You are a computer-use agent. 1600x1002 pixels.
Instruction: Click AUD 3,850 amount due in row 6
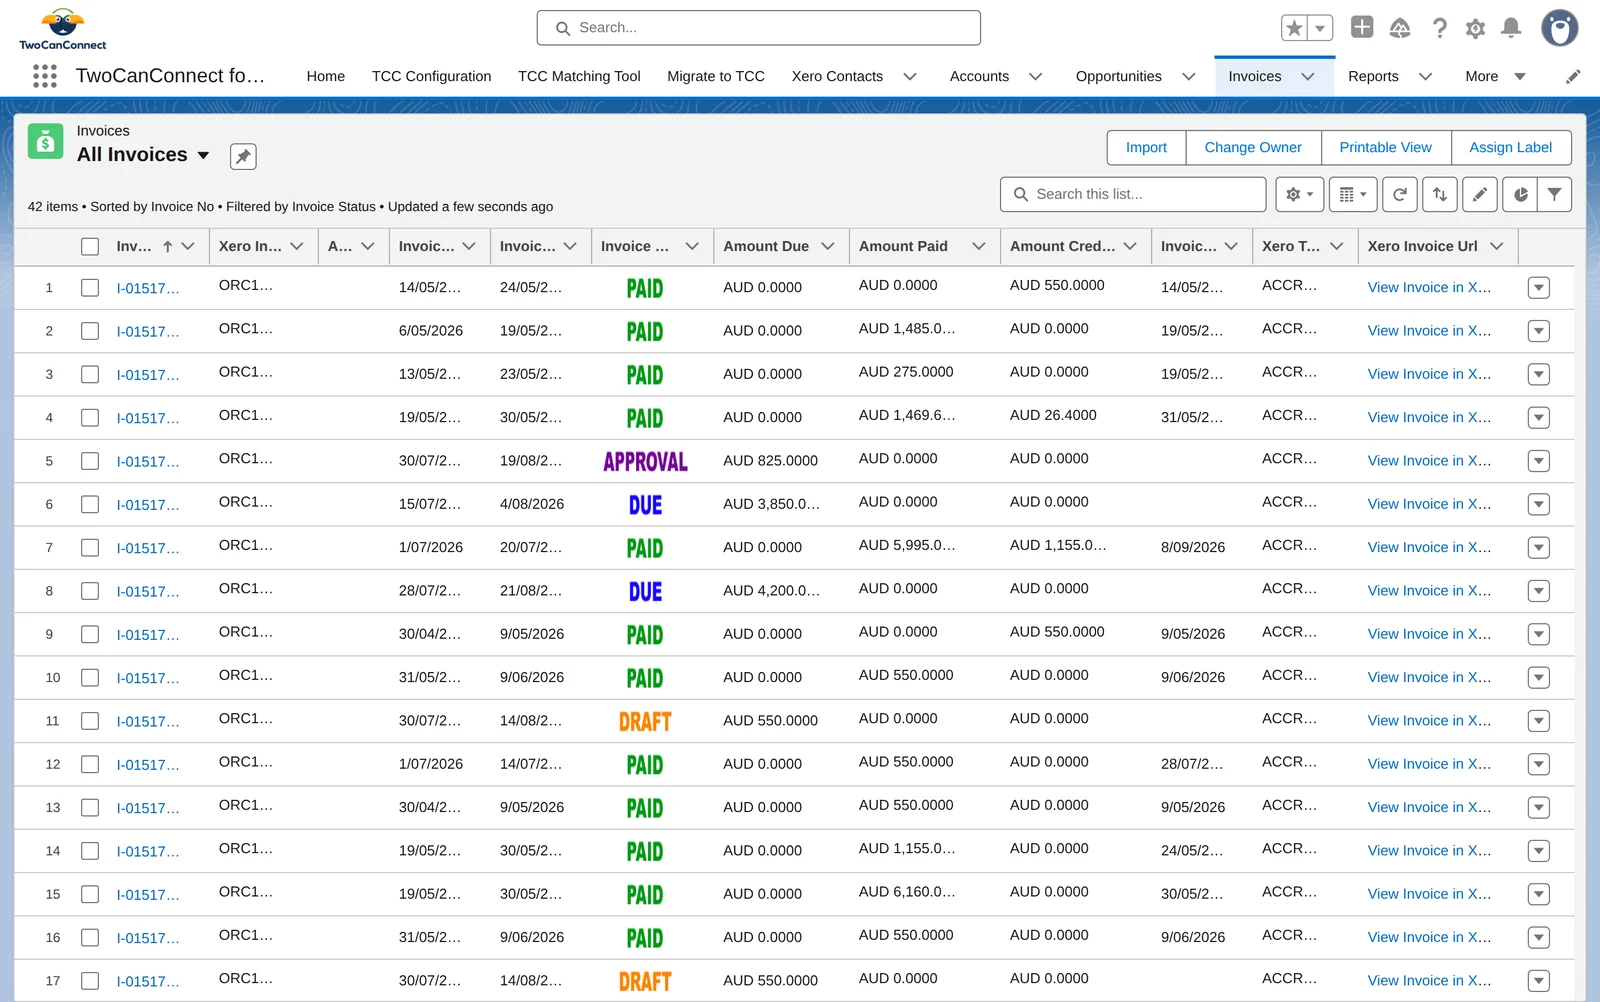pyautogui.click(x=771, y=505)
